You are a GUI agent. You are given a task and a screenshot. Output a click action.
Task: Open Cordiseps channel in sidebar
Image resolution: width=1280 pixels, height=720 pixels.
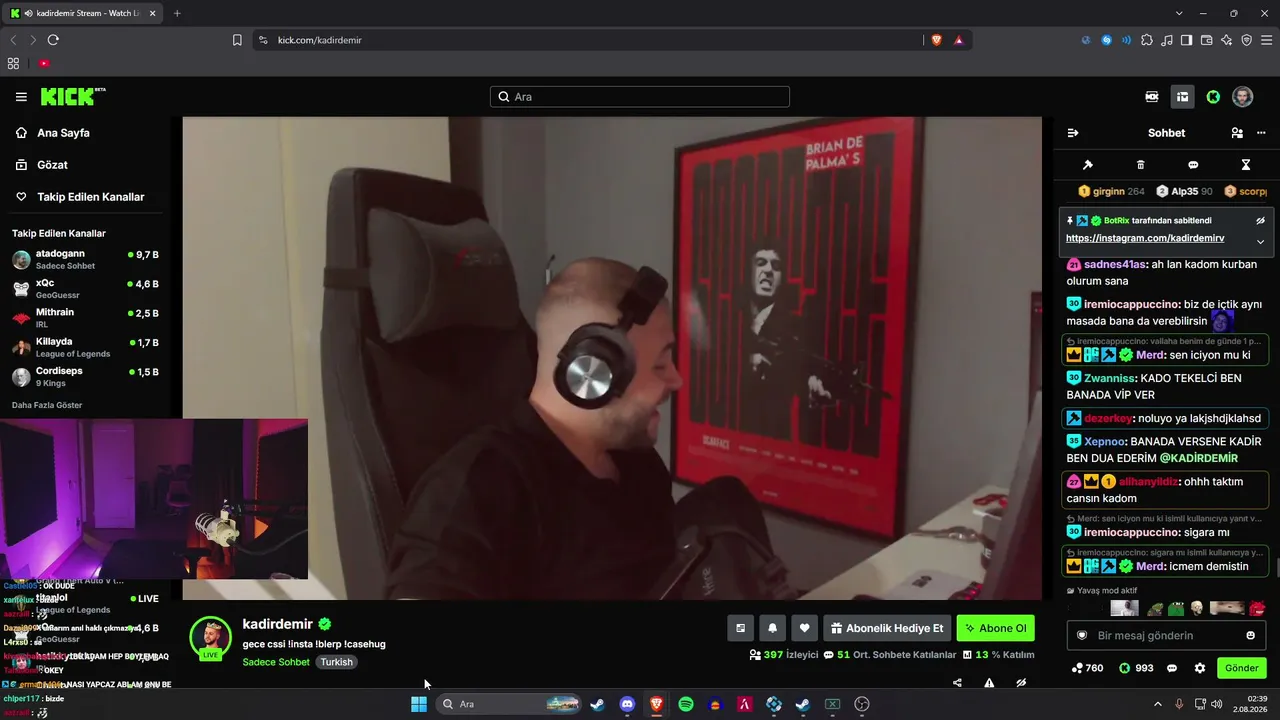[85, 376]
